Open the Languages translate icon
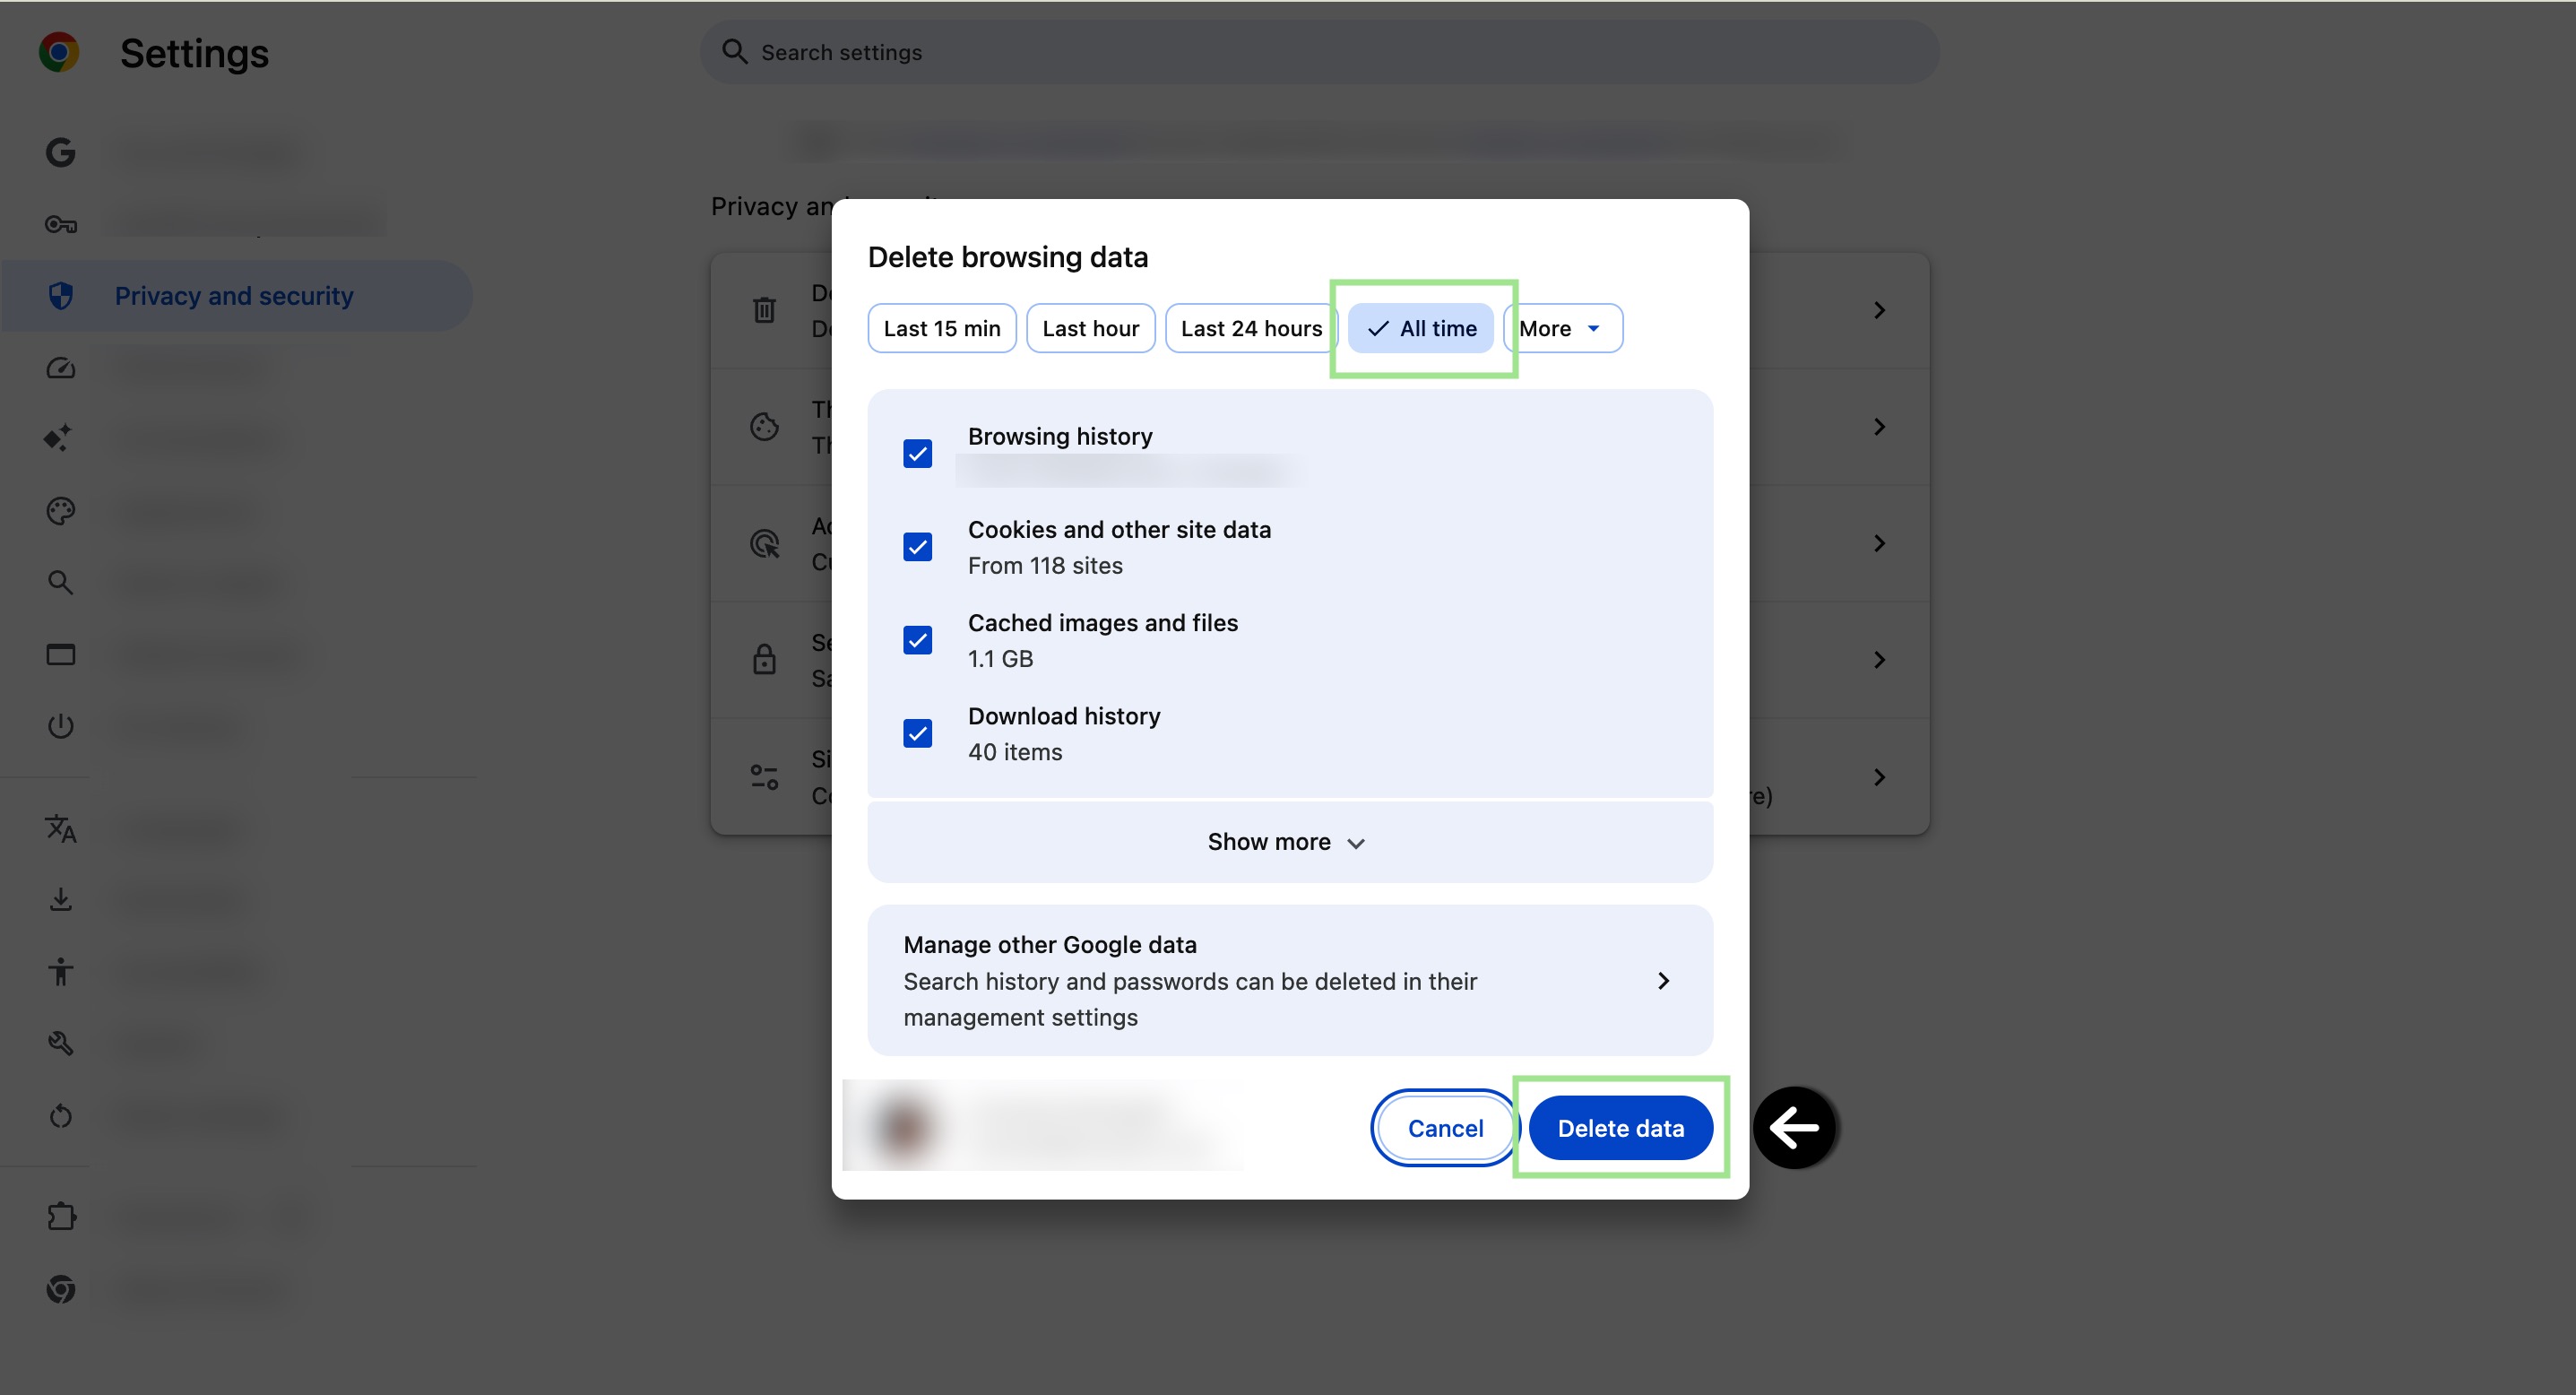Screen dimensions: 2576x1395 (60, 828)
